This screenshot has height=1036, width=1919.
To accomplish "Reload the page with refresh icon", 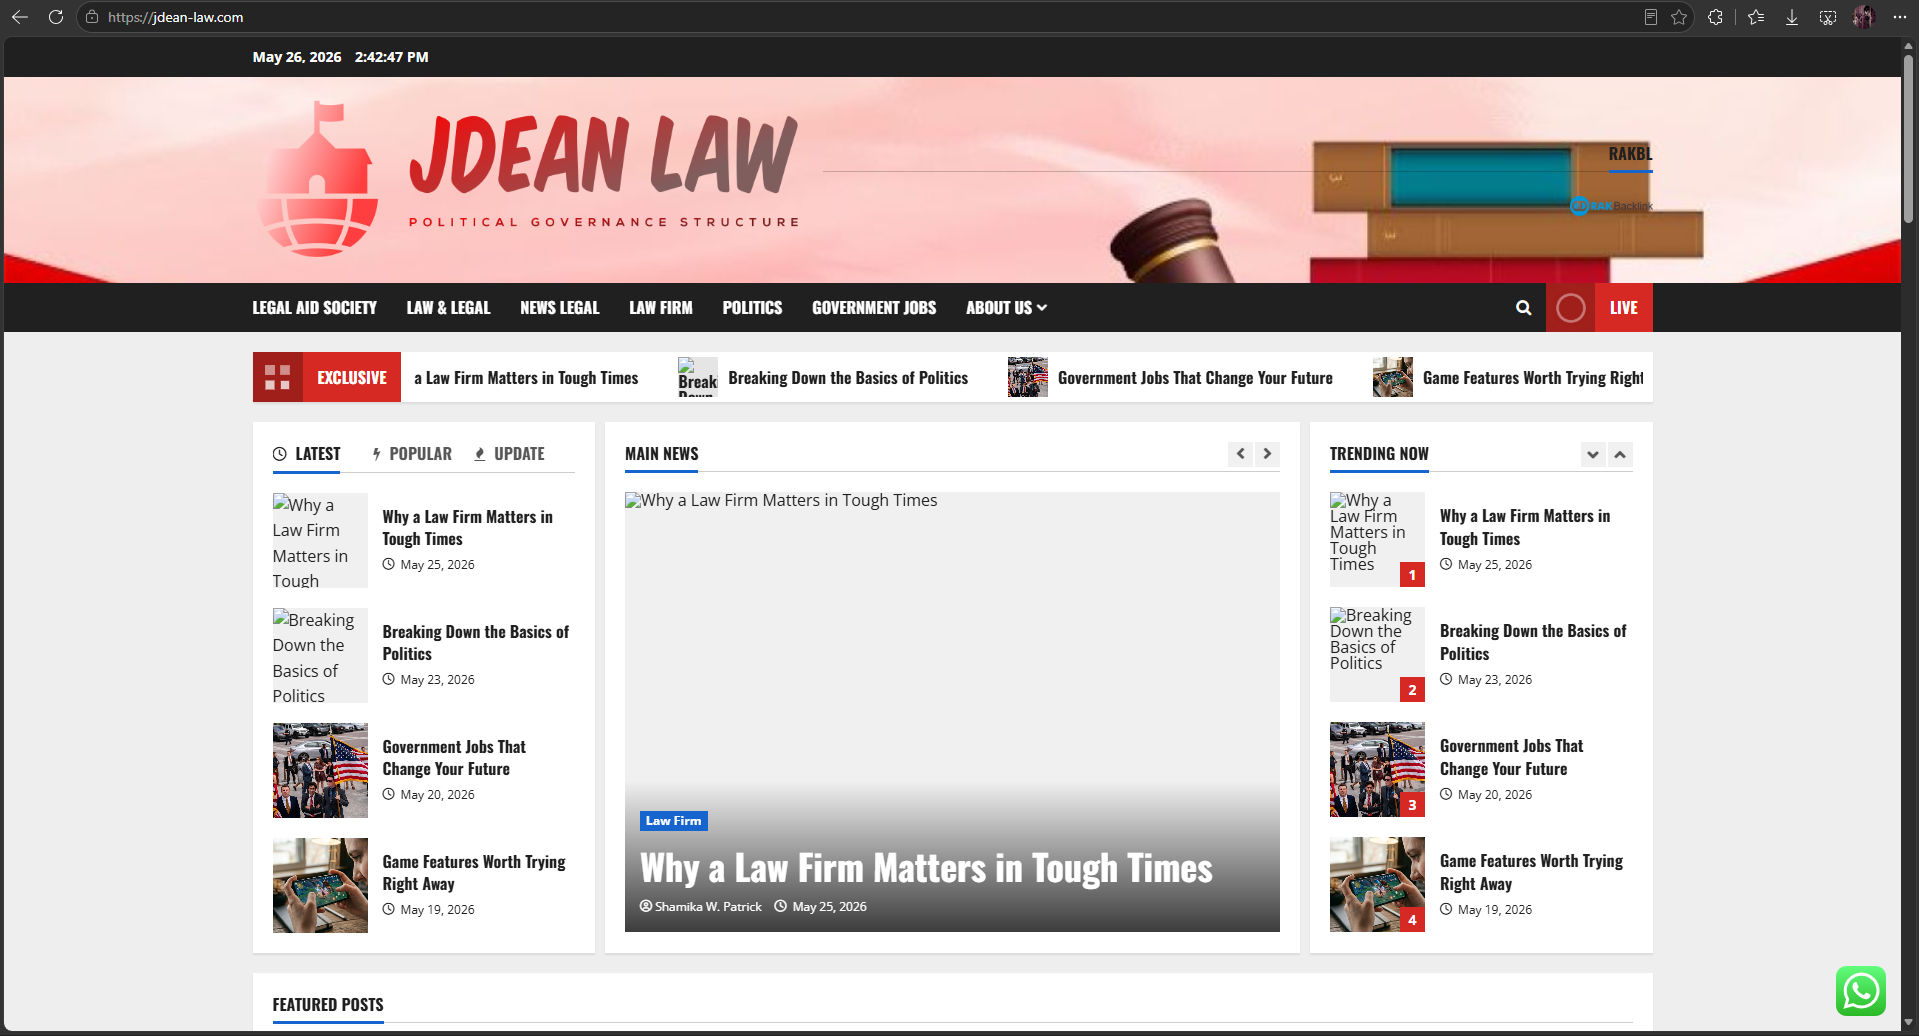I will click(x=56, y=17).
